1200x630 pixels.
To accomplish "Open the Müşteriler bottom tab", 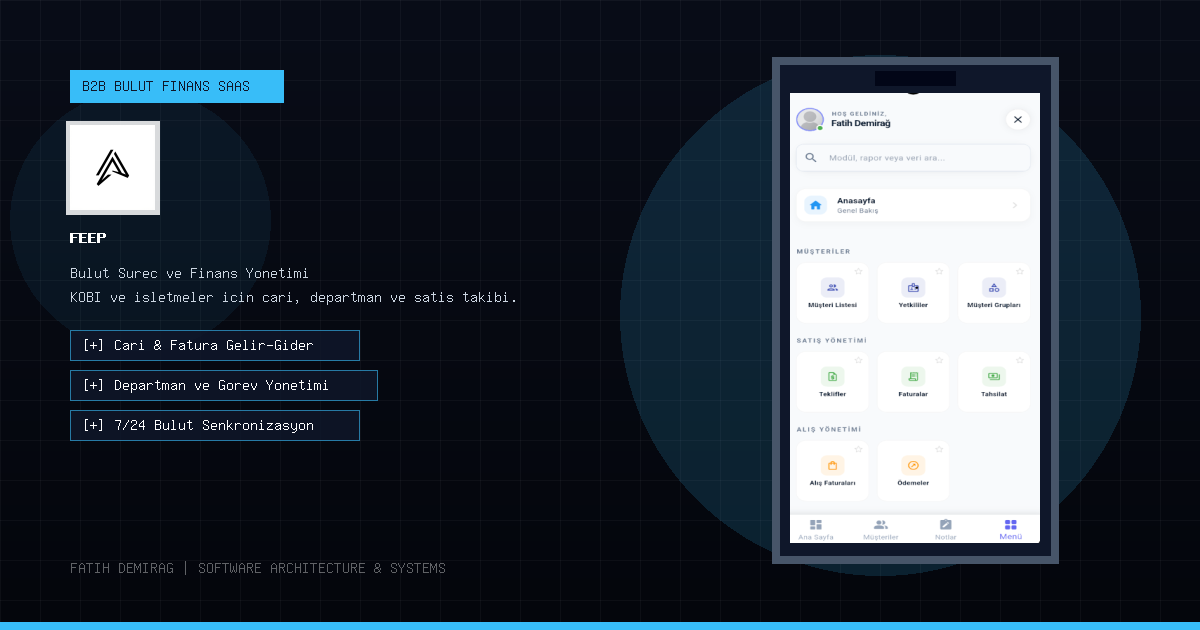I will (x=881, y=529).
